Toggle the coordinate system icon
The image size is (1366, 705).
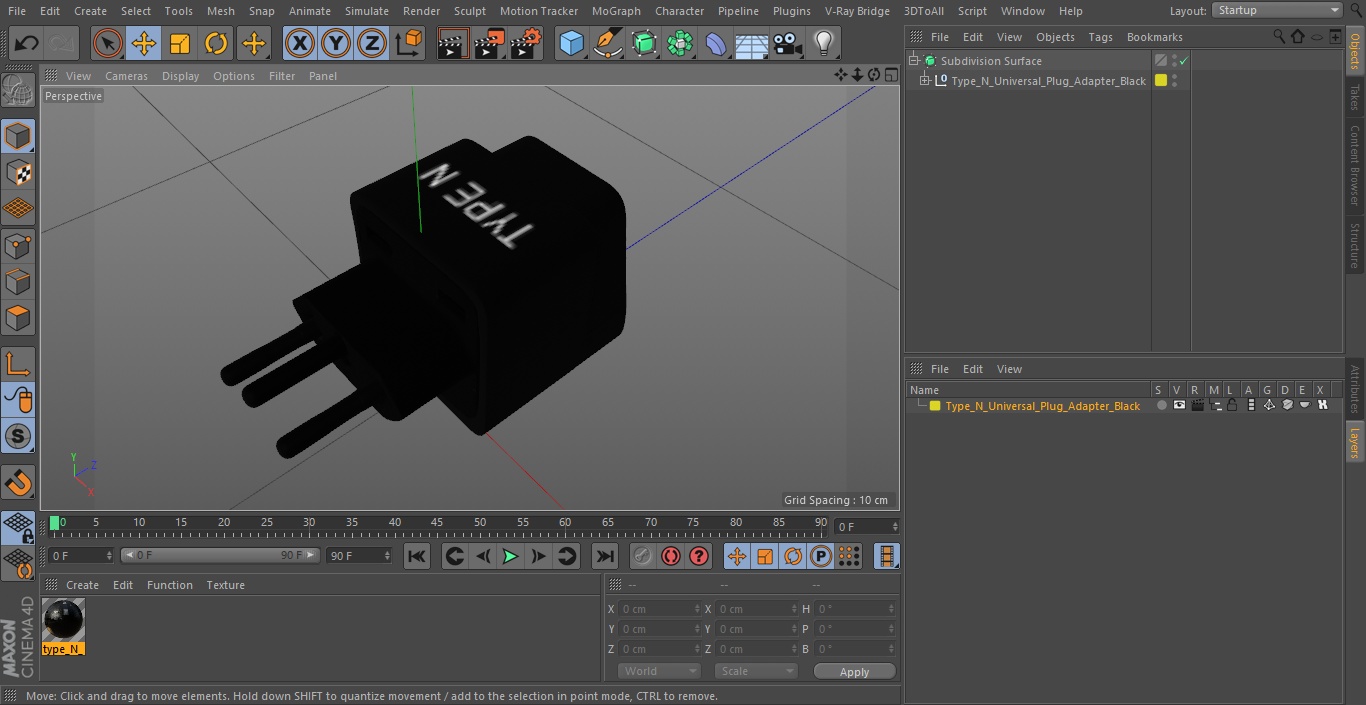[409, 43]
